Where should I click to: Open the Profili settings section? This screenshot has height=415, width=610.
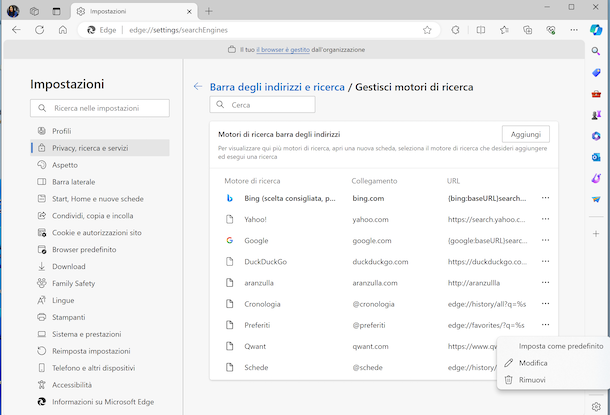(x=100, y=131)
